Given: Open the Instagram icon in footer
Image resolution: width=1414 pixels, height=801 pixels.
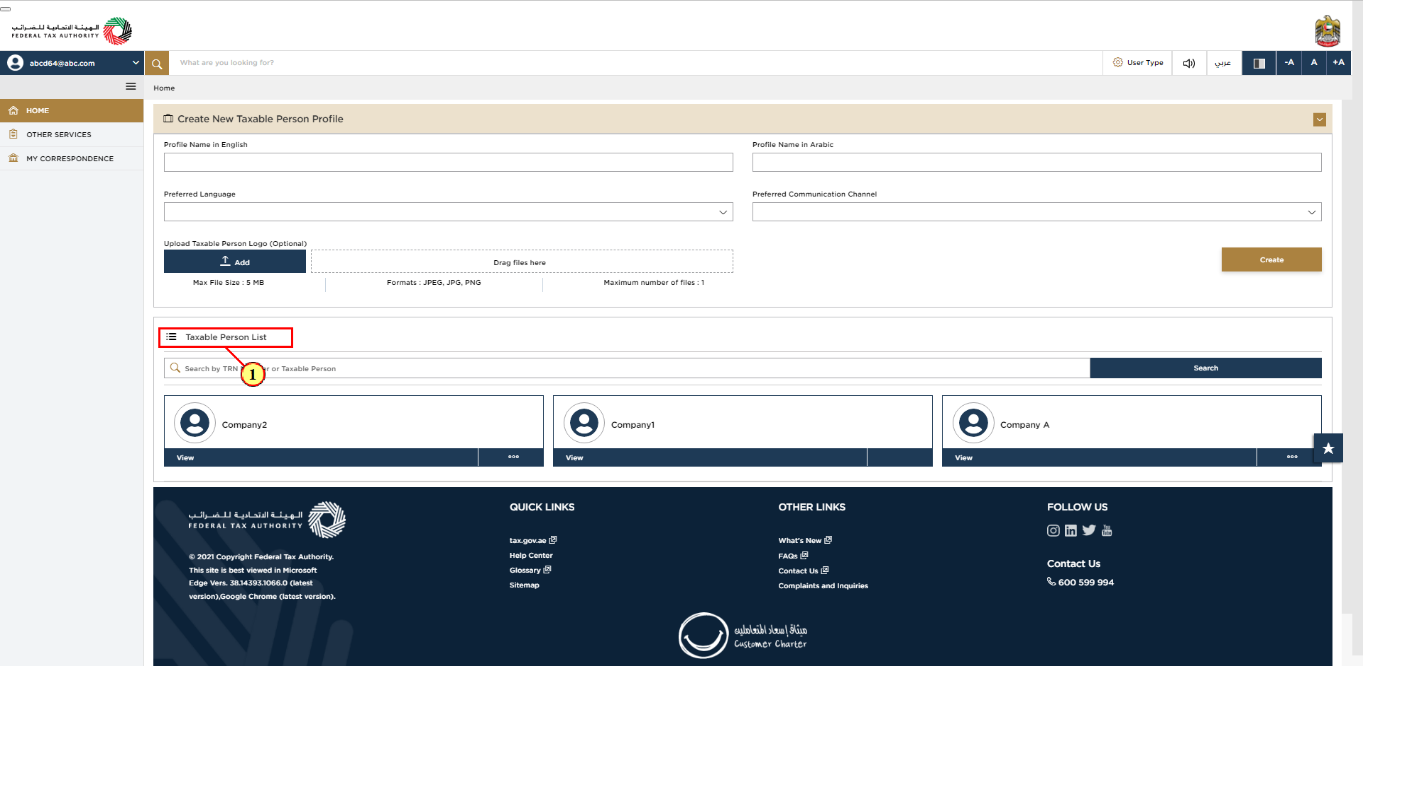Looking at the screenshot, I should click(x=1053, y=531).
